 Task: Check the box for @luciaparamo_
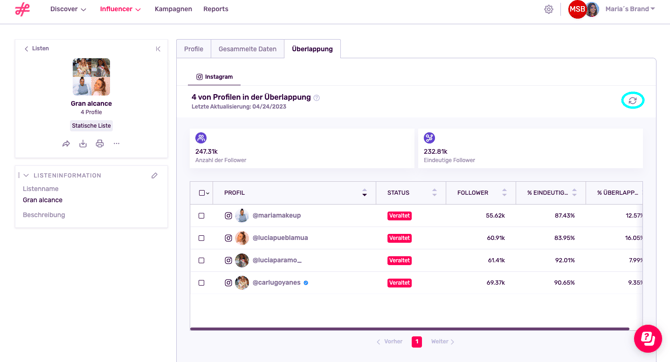point(201,260)
